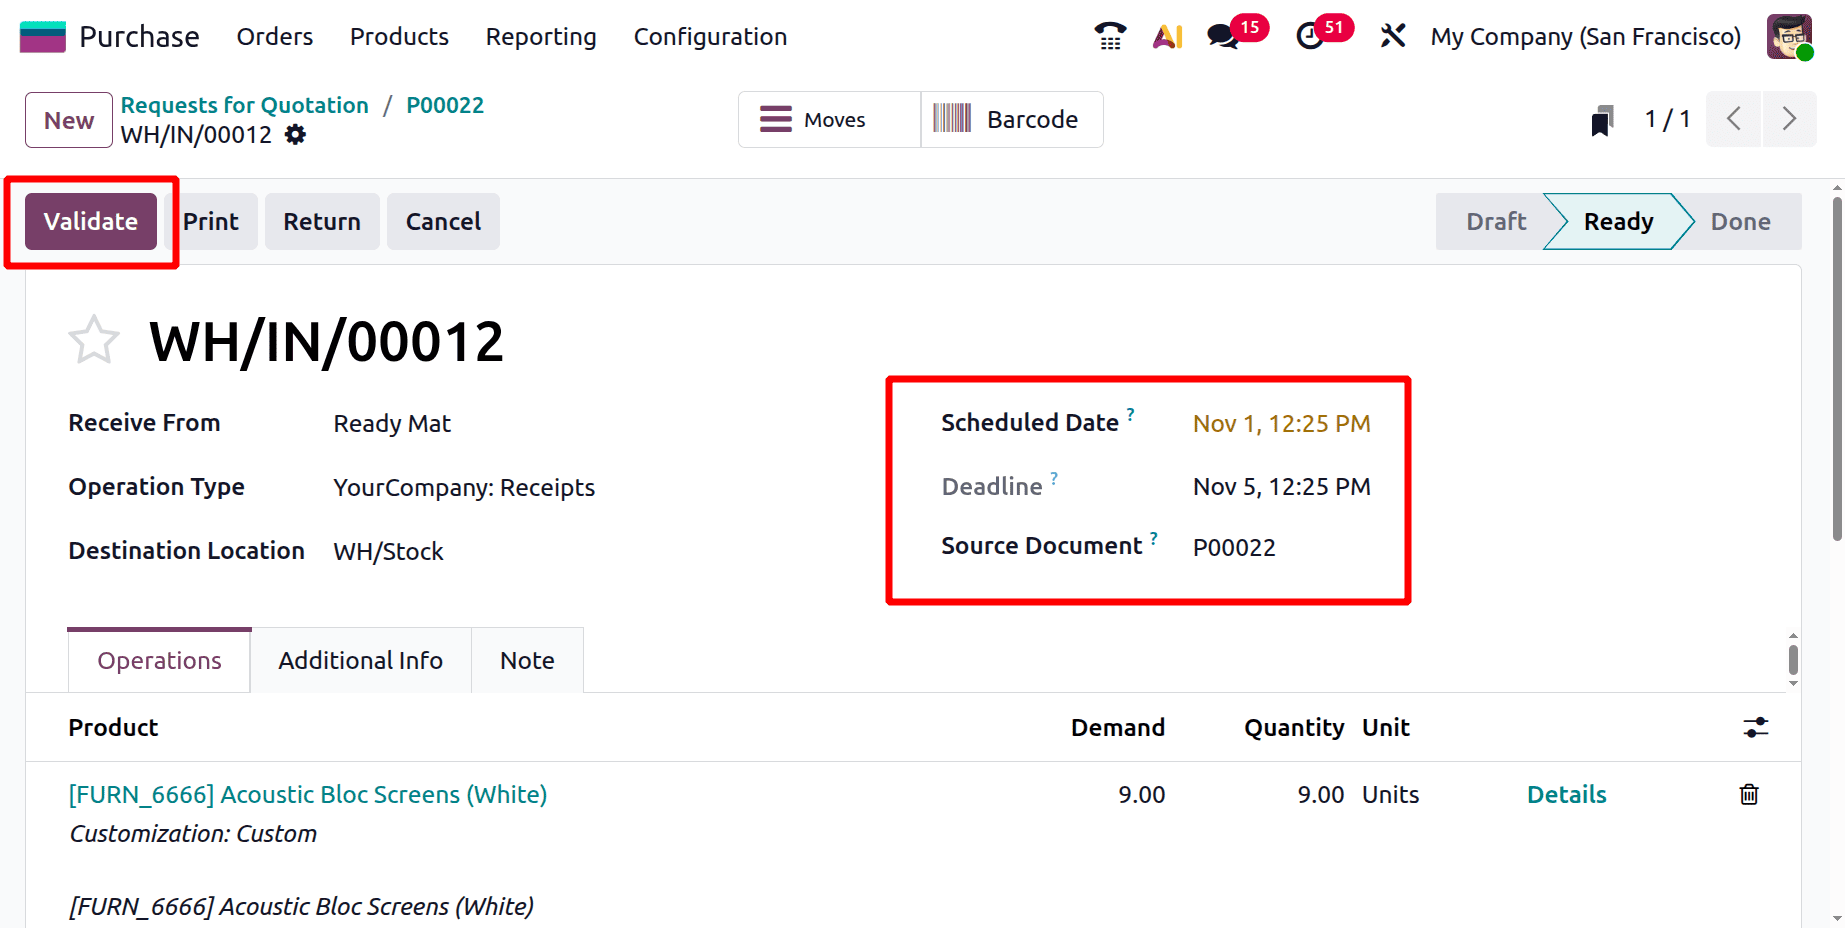Image resolution: width=1845 pixels, height=928 pixels.
Task: Delete the Acoustic Bloc Screens line
Action: pos(1748,794)
